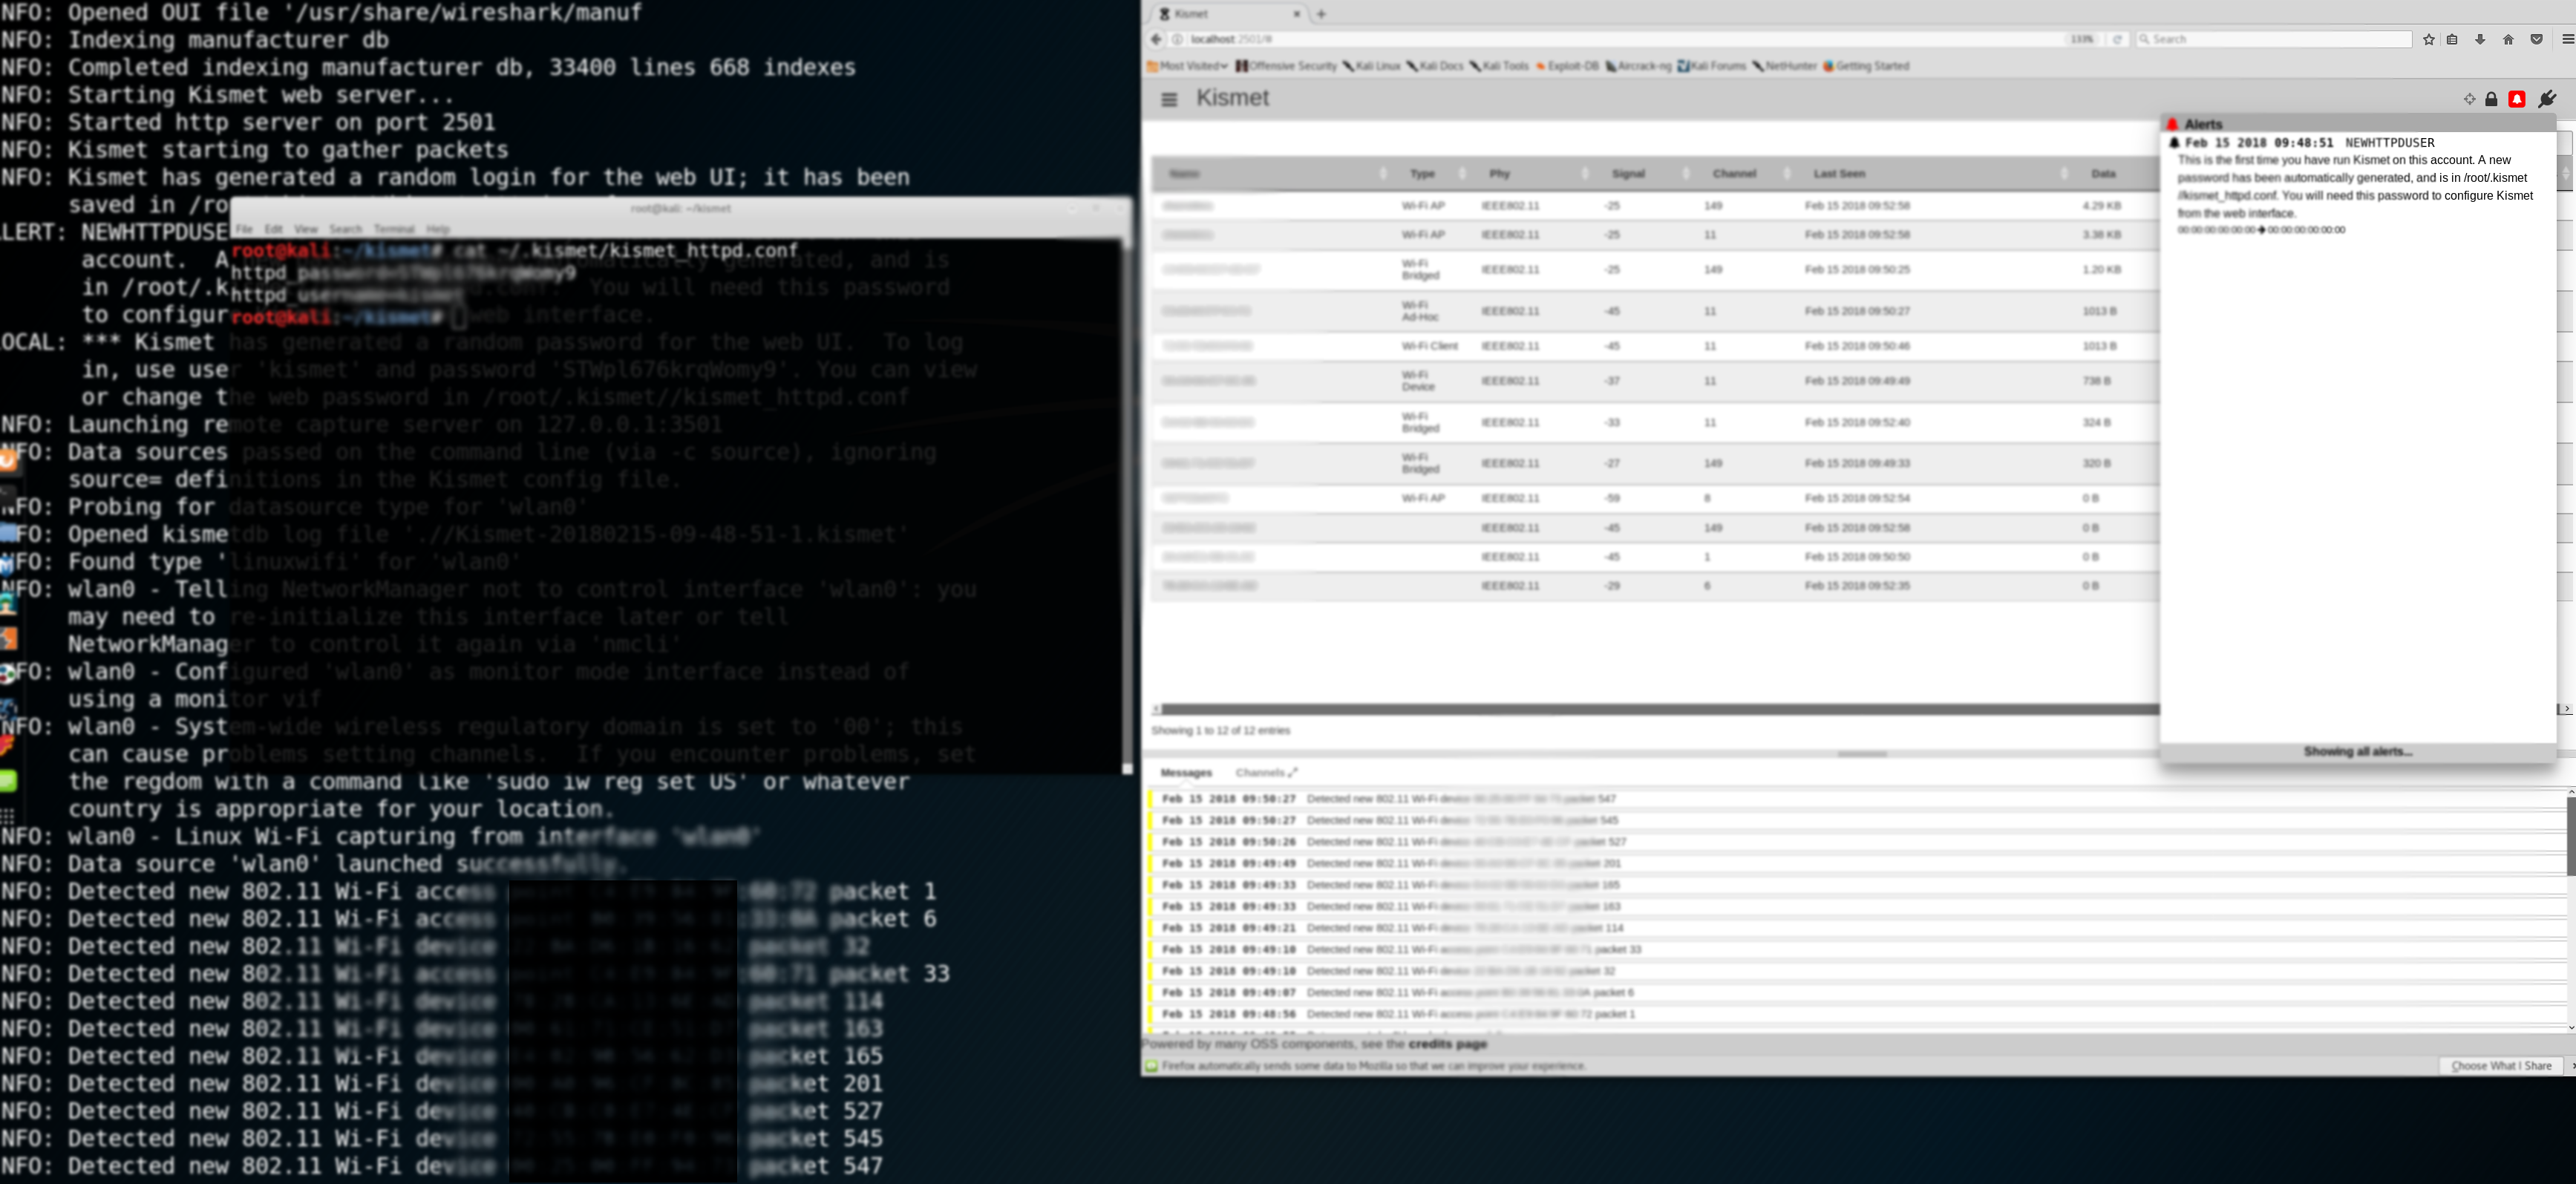Select the device row with 4.29 KB data
Screen dimensions: 2576x1184
(1655, 206)
